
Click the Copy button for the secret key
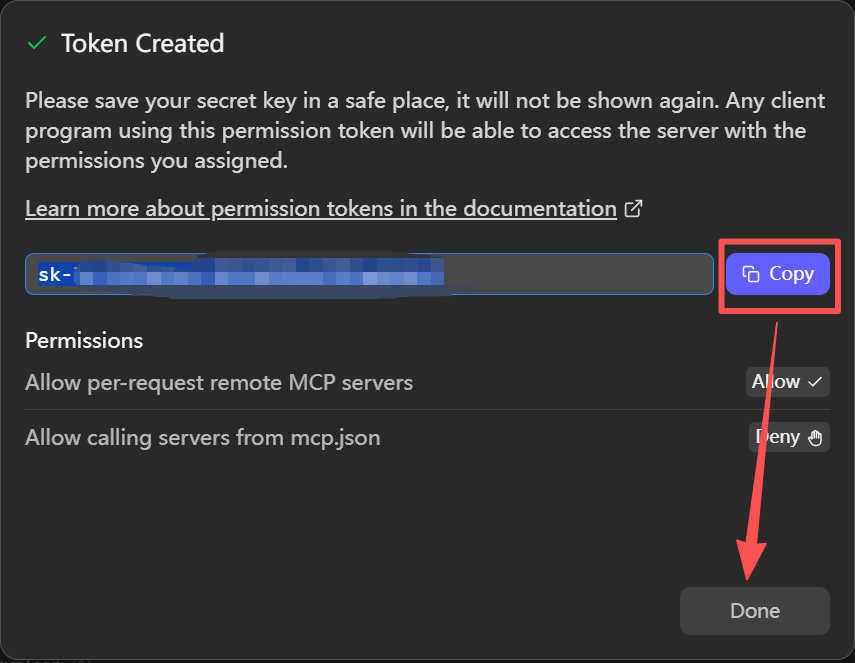(778, 274)
